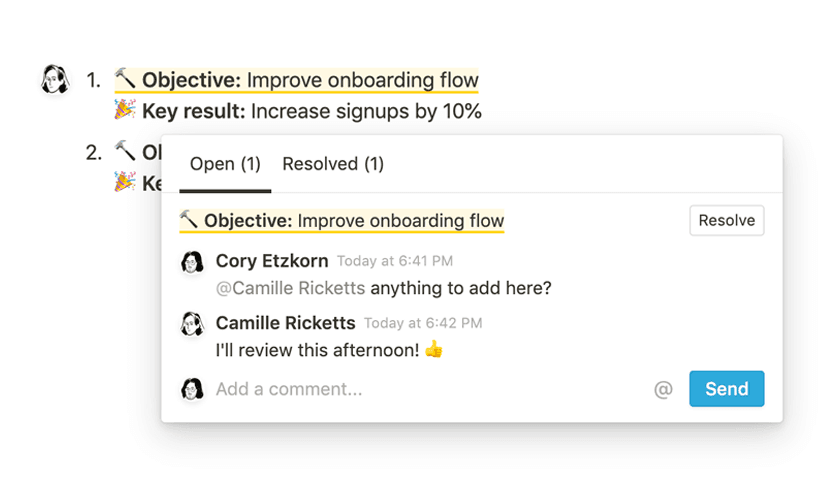
Task: Click the avatar beside the first list item
Action: tap(54, 79)
